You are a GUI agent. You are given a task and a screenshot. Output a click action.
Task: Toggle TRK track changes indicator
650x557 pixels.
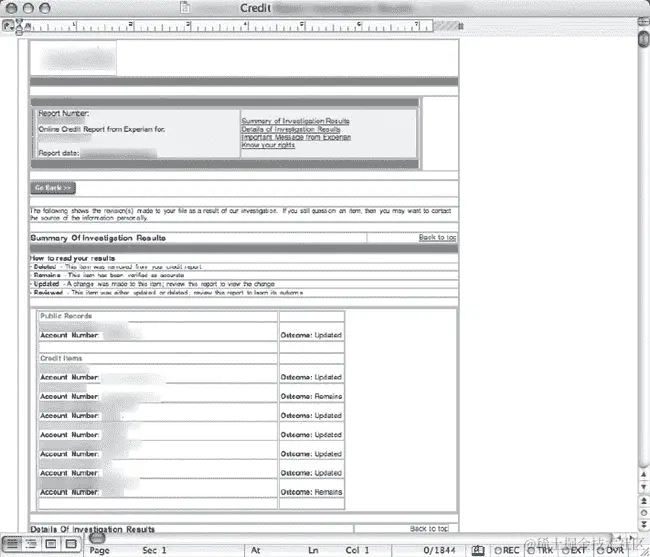tap(540, 550)
